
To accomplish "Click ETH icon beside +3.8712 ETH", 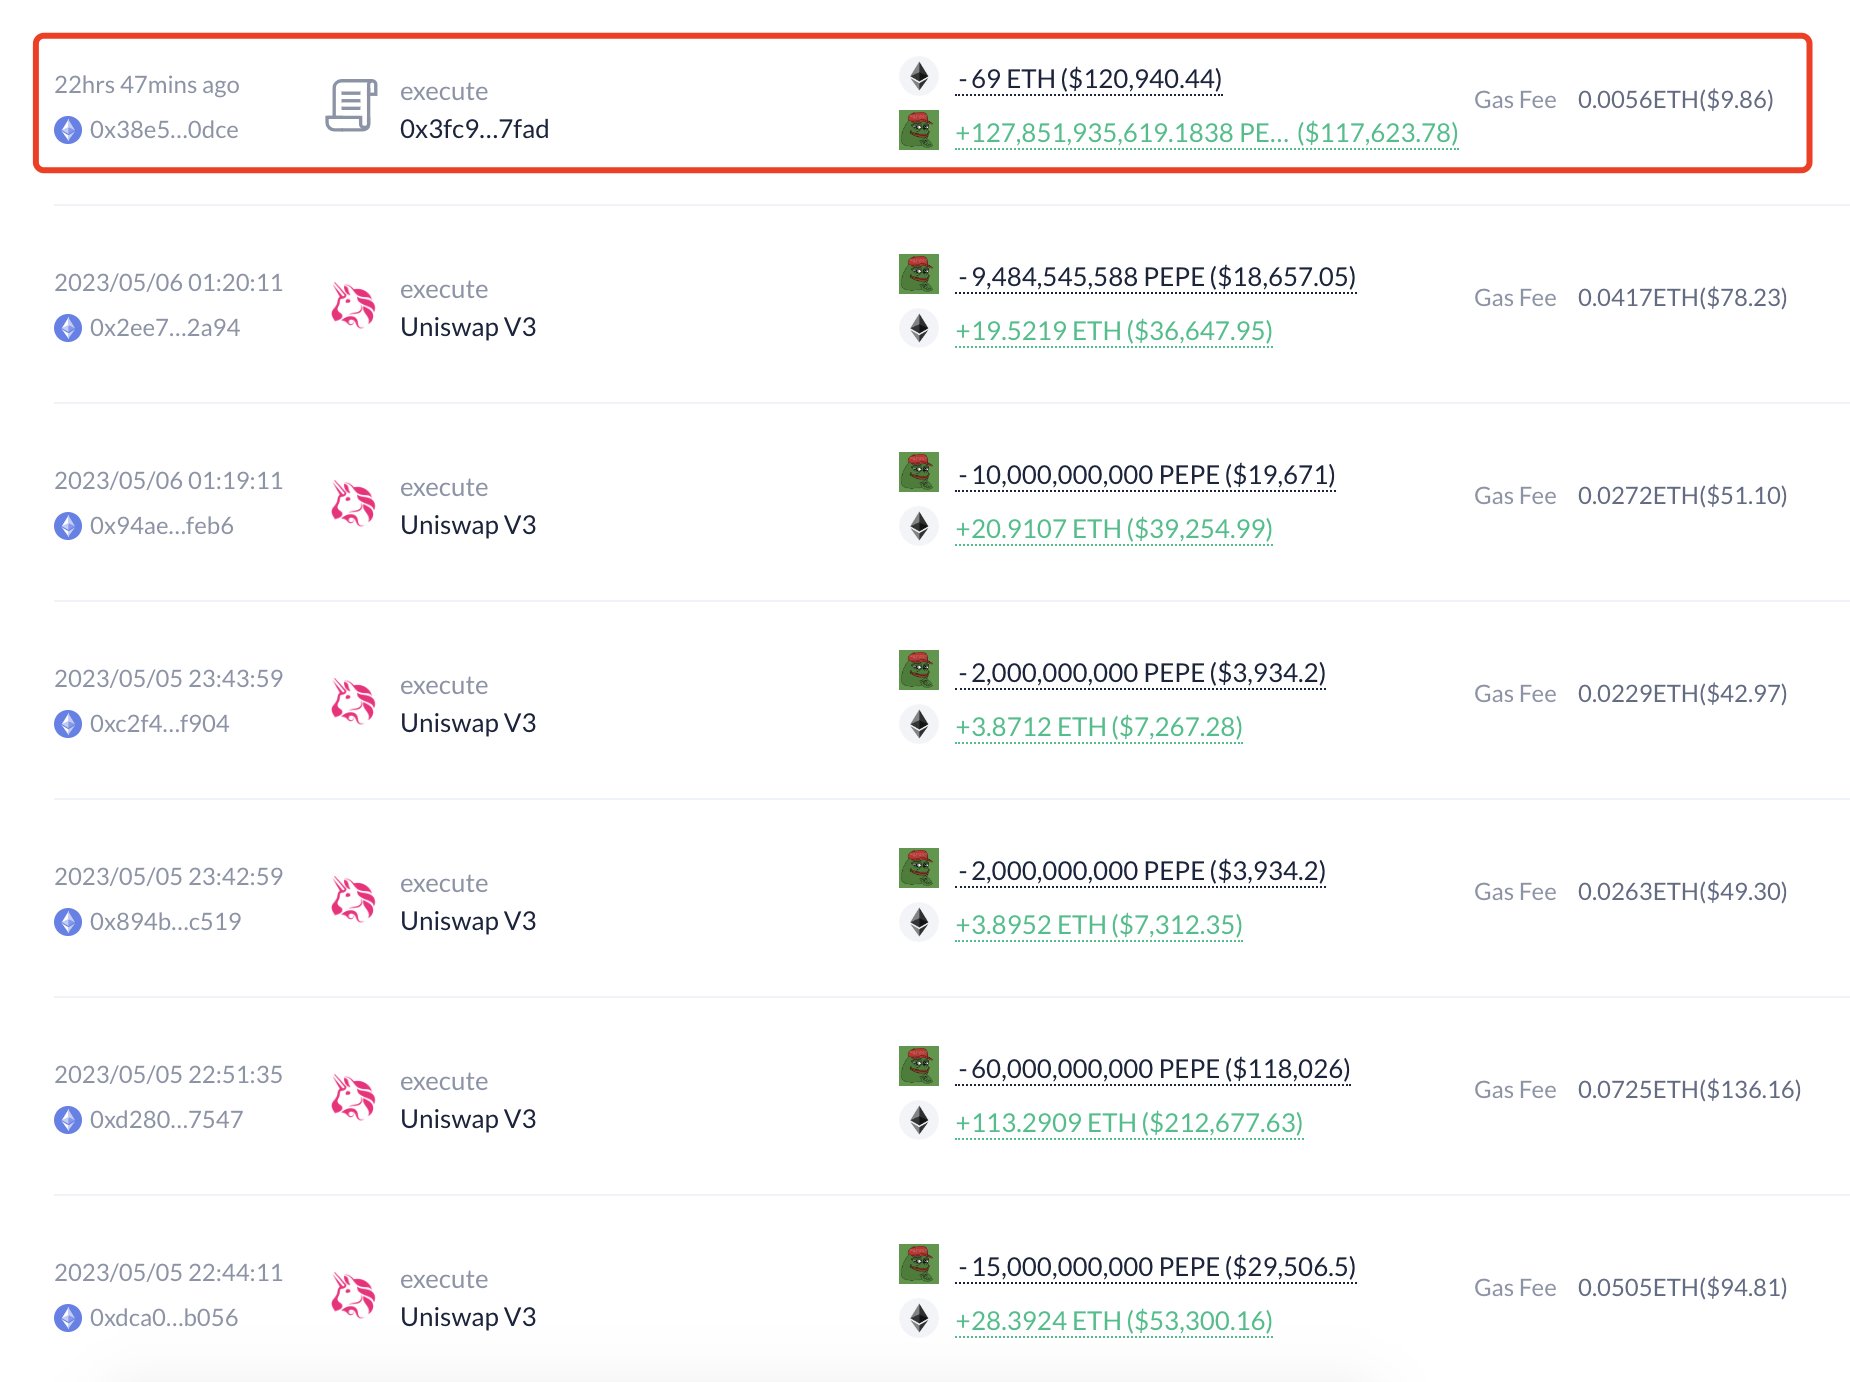I will (919, 724).
